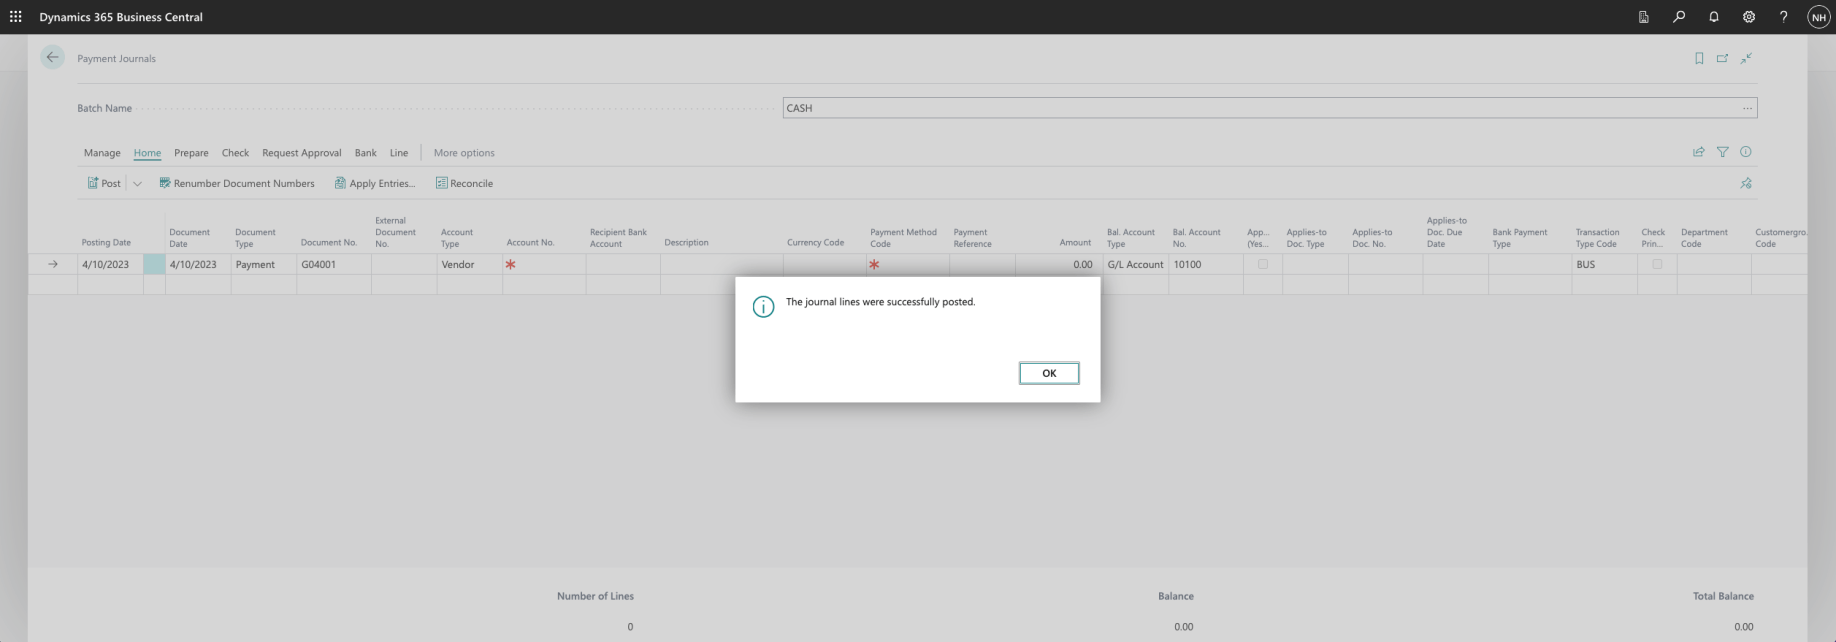Open the help question mark icon
Viewport: 1836px width, 642px height.
(x=1784, y=17)
